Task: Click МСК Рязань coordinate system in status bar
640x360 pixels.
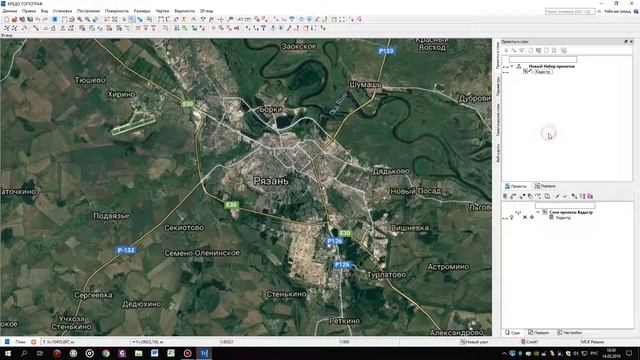Action: tap(593, 342)
